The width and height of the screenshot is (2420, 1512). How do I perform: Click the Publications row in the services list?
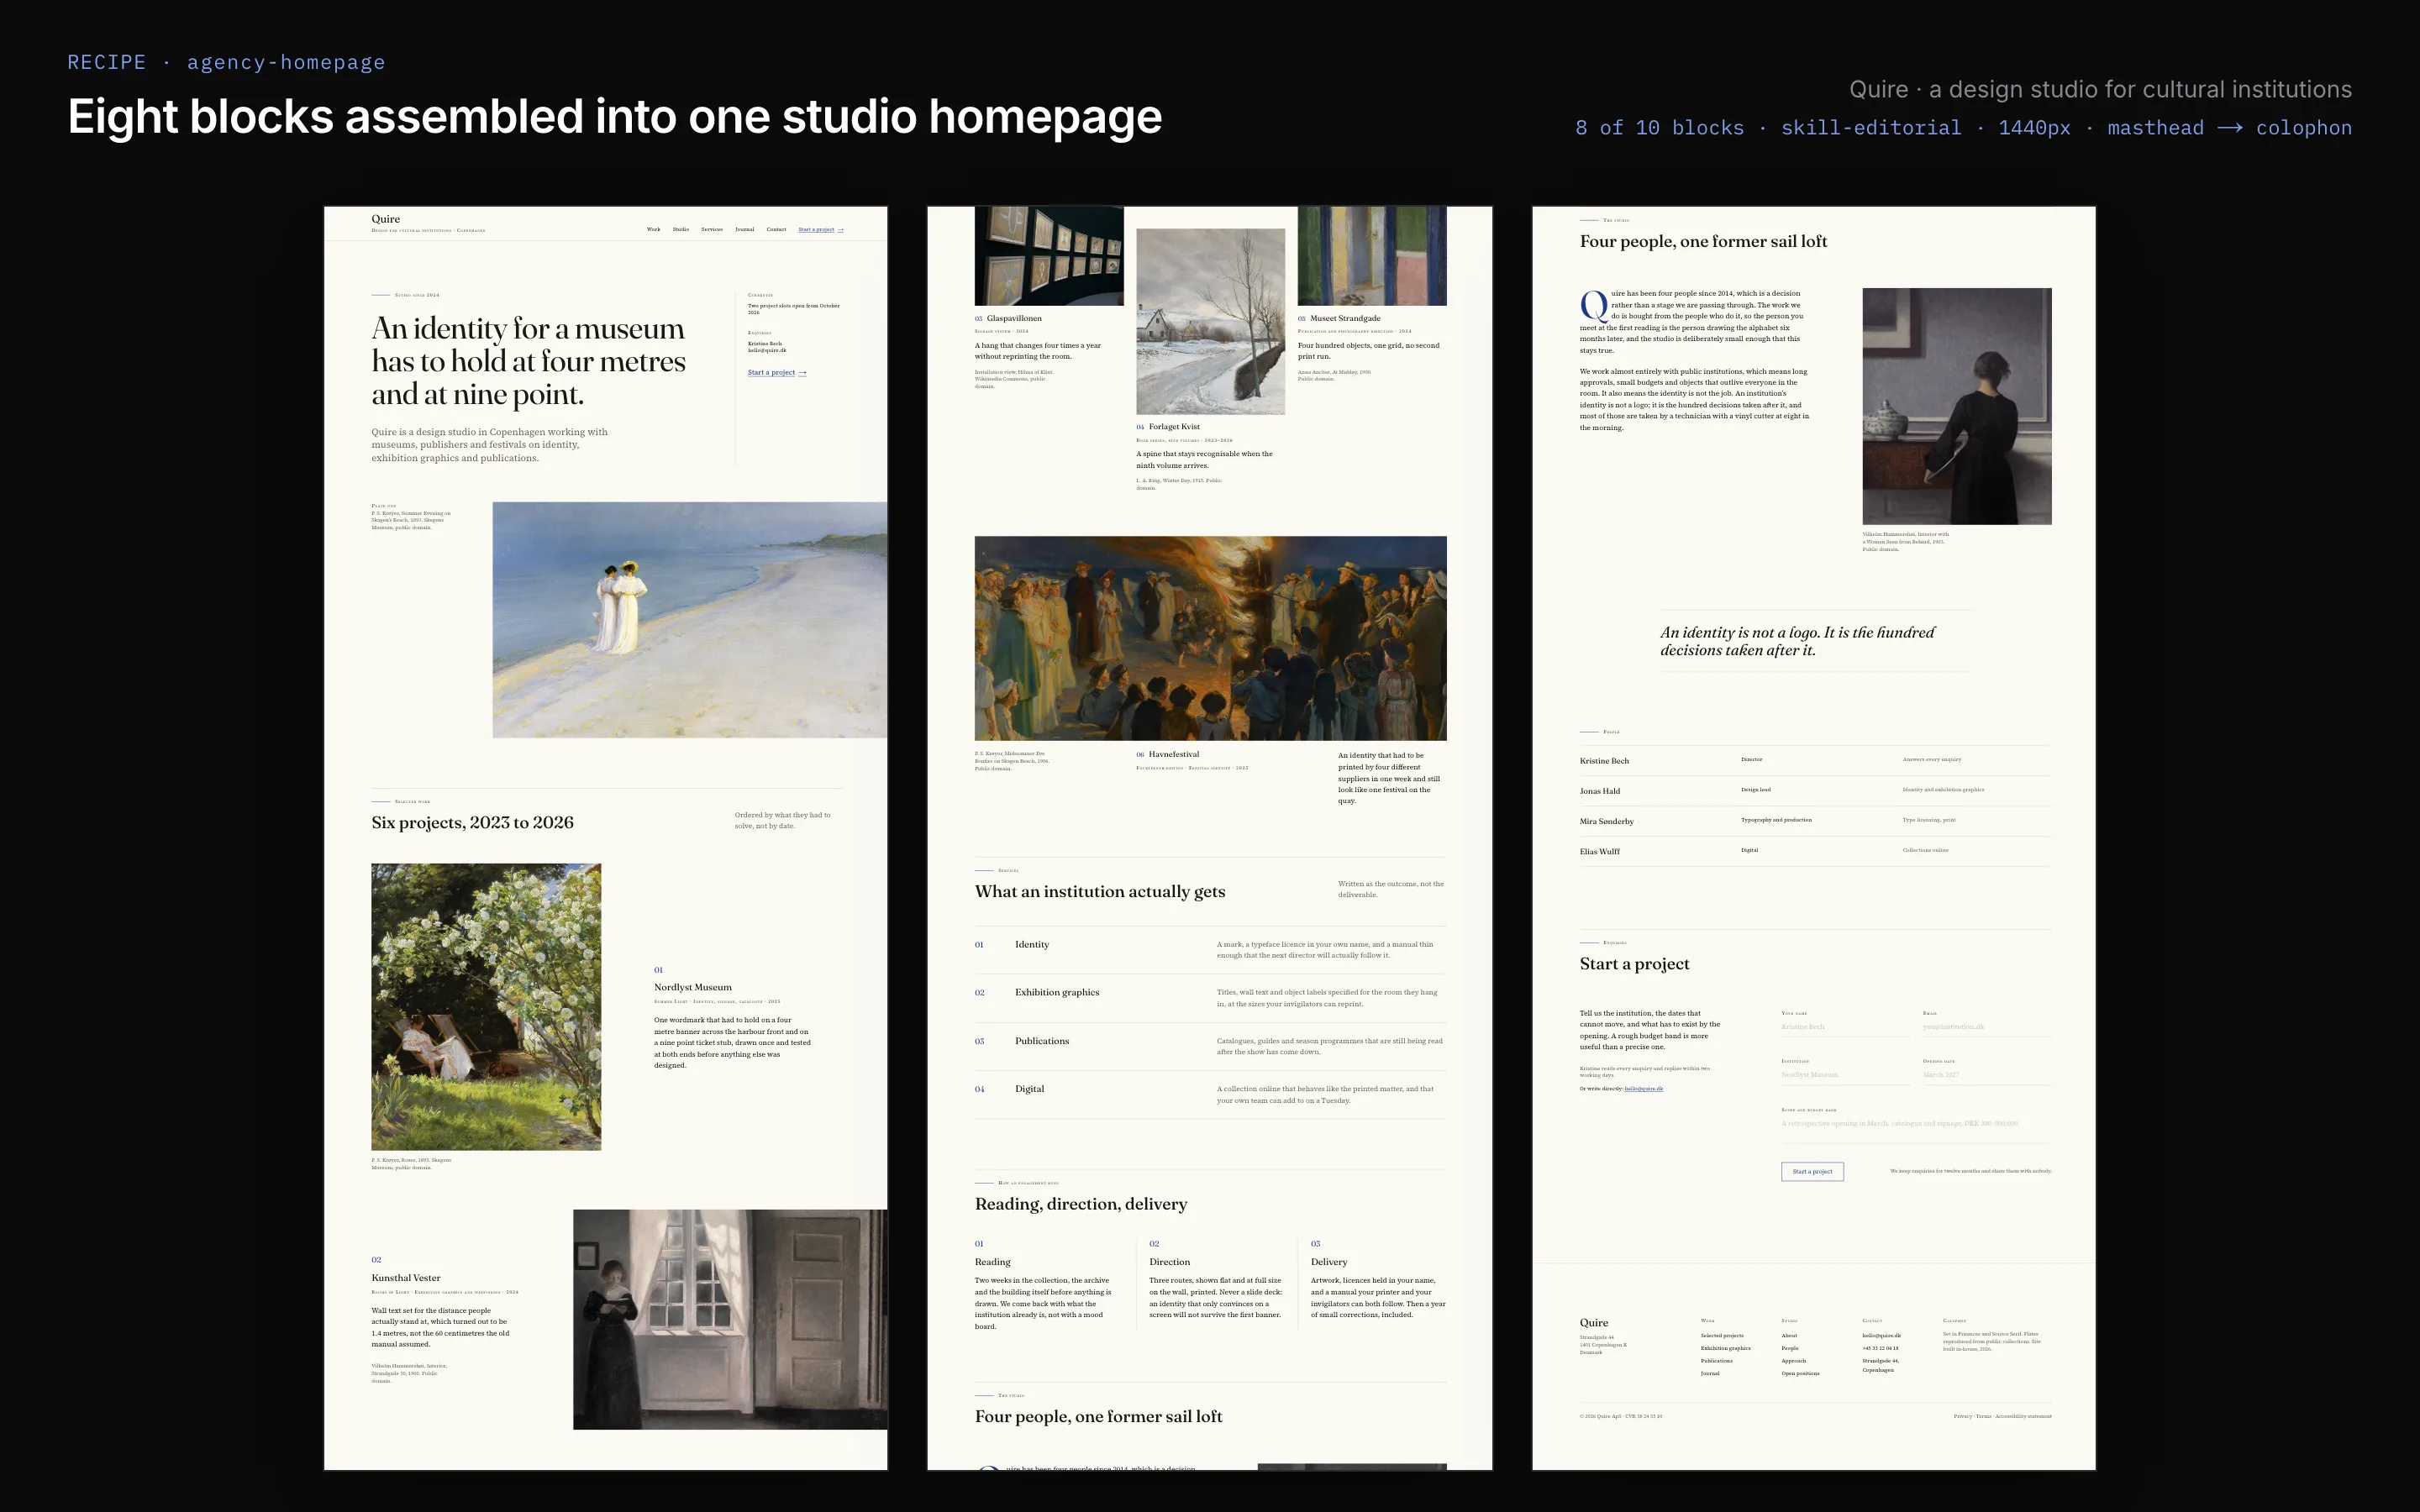[x=1210, y=1046]
